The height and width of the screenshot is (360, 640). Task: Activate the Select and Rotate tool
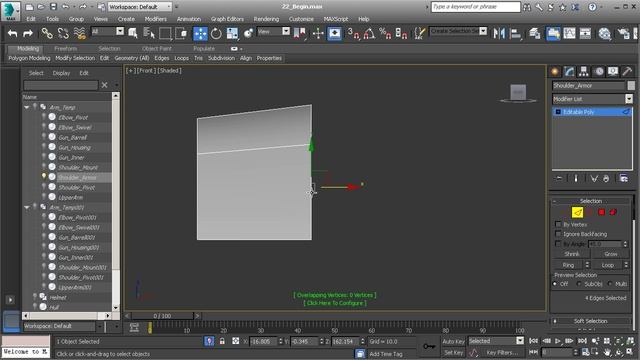(x=216, y=33)
